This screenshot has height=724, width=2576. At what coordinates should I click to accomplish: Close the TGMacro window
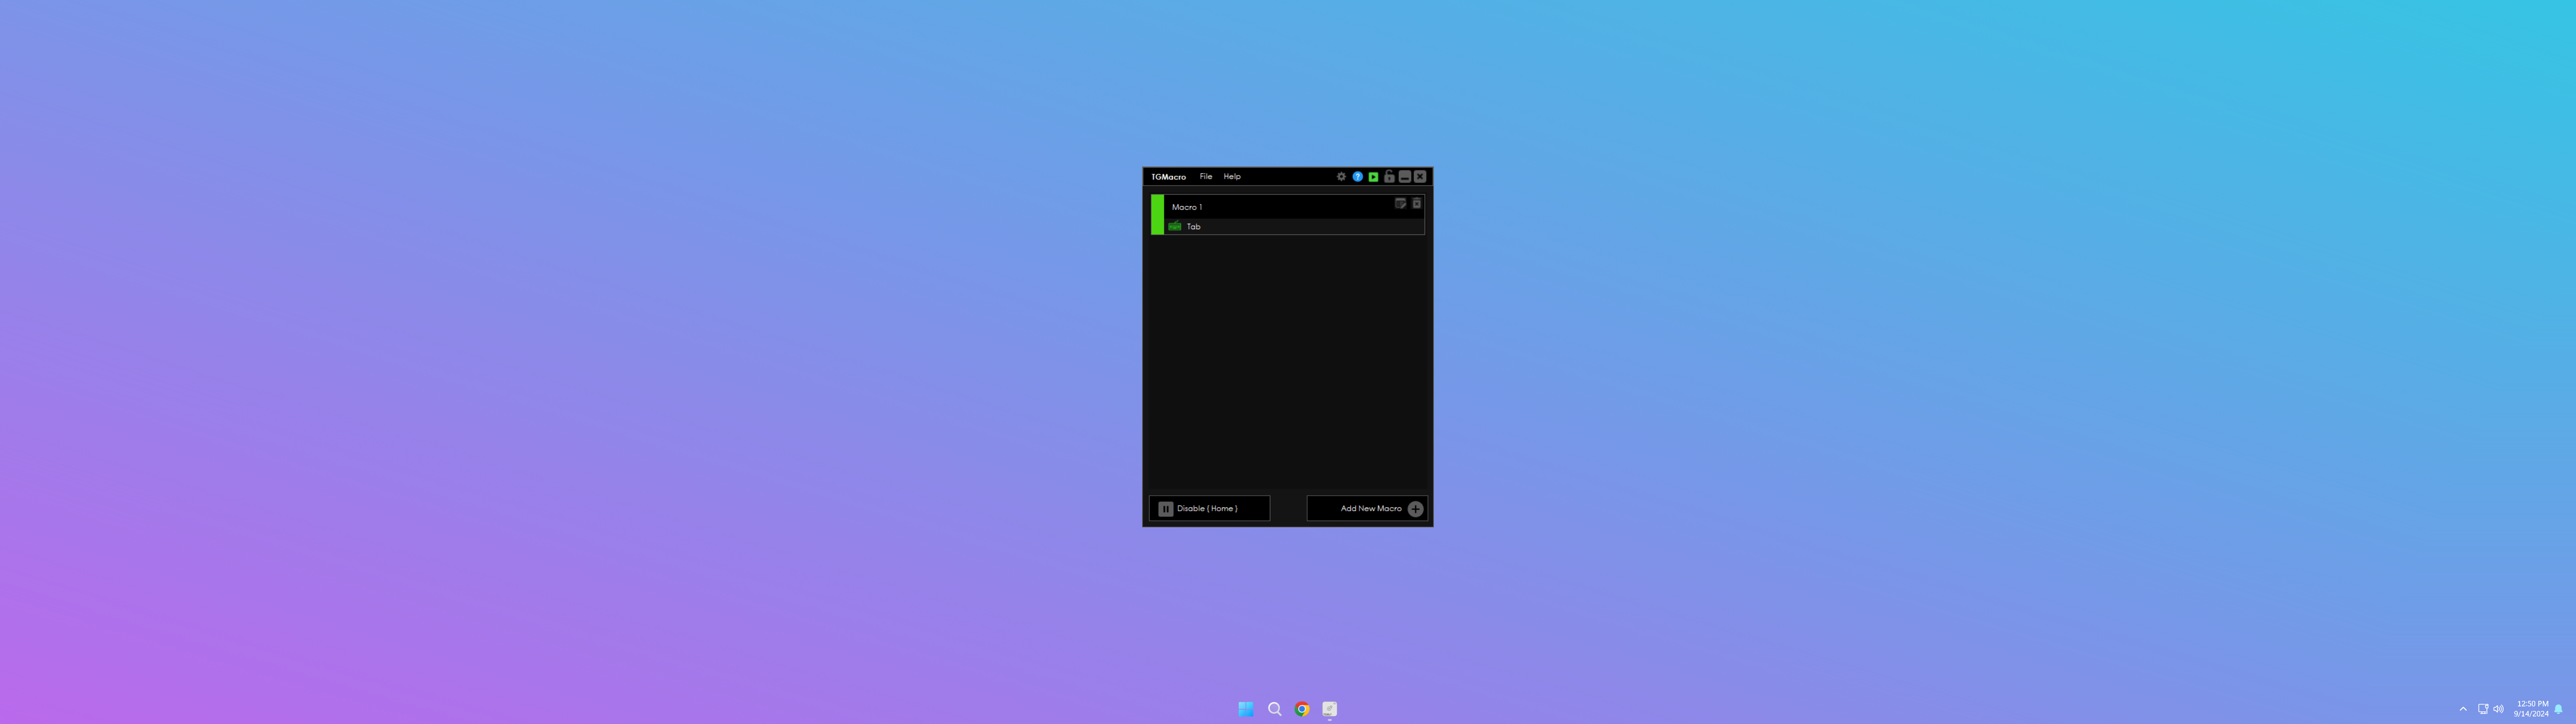(x=1420, y=176)
